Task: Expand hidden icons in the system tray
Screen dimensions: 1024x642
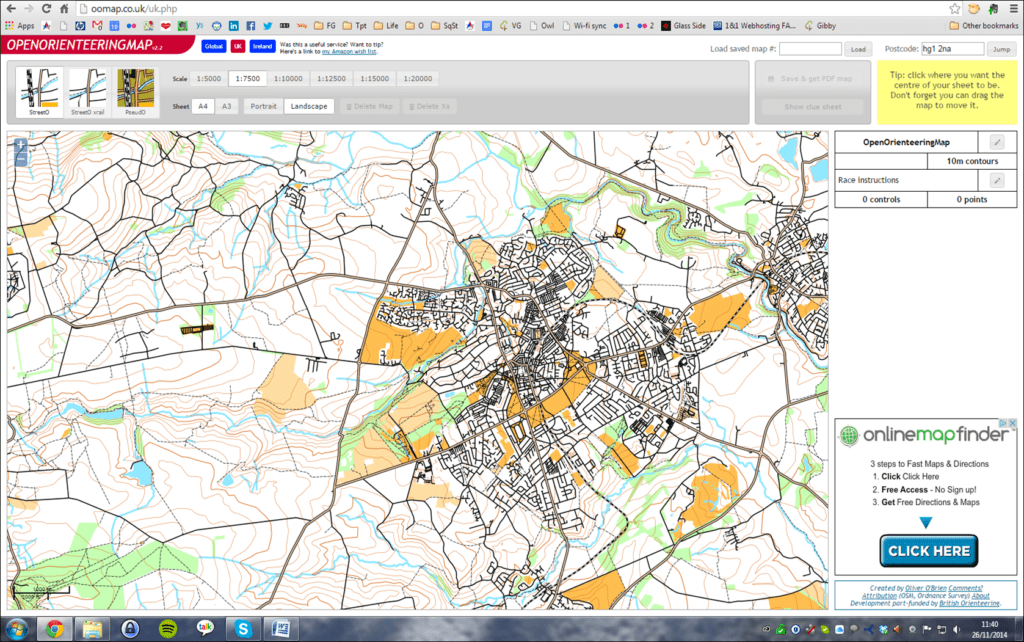Action: click(766, 630)
